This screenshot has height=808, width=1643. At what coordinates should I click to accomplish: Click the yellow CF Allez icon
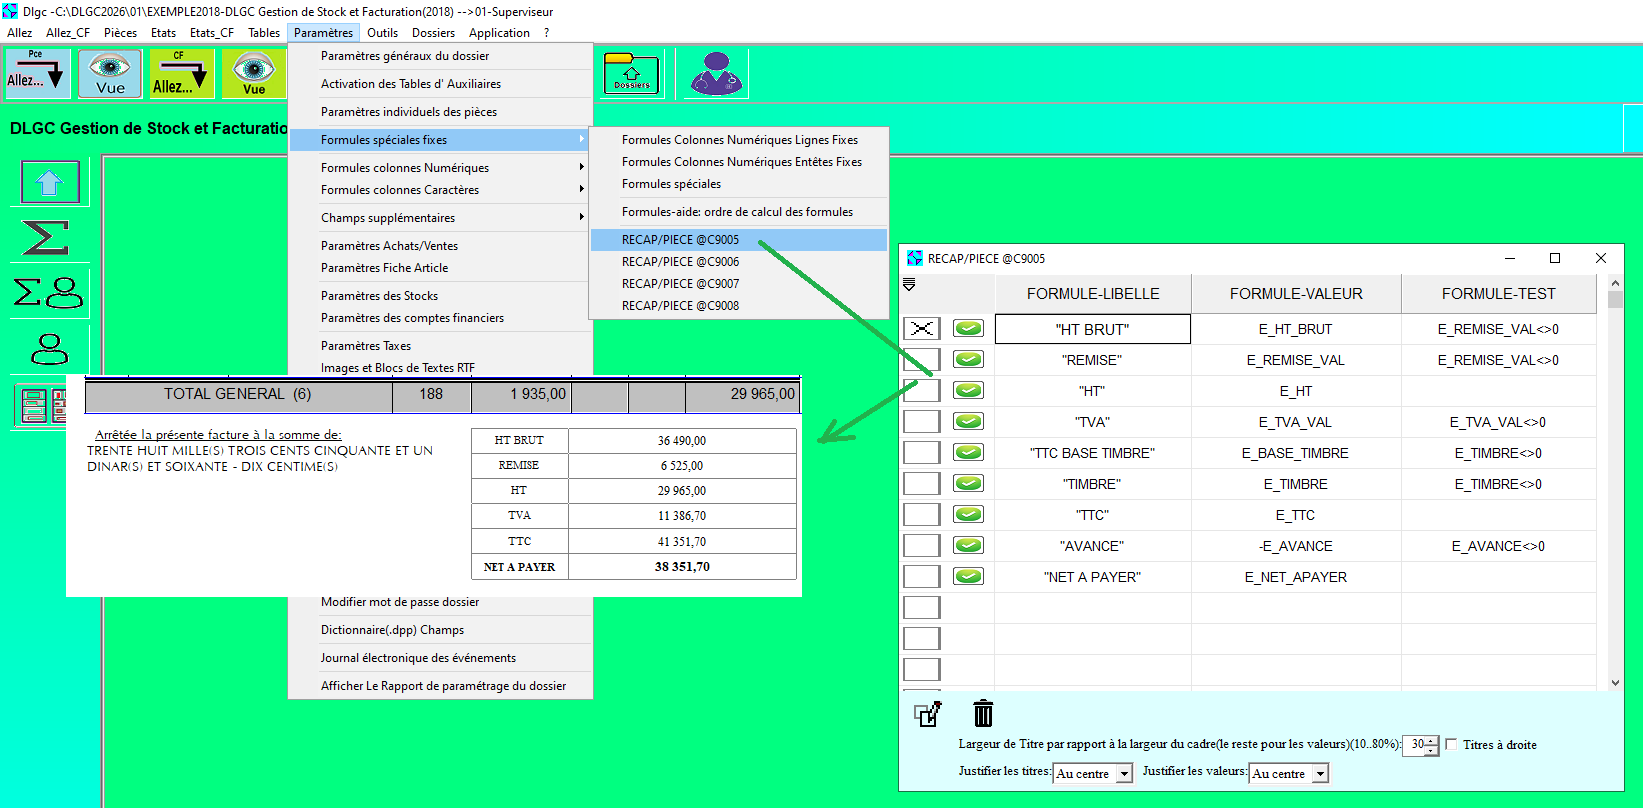(181, 73)
